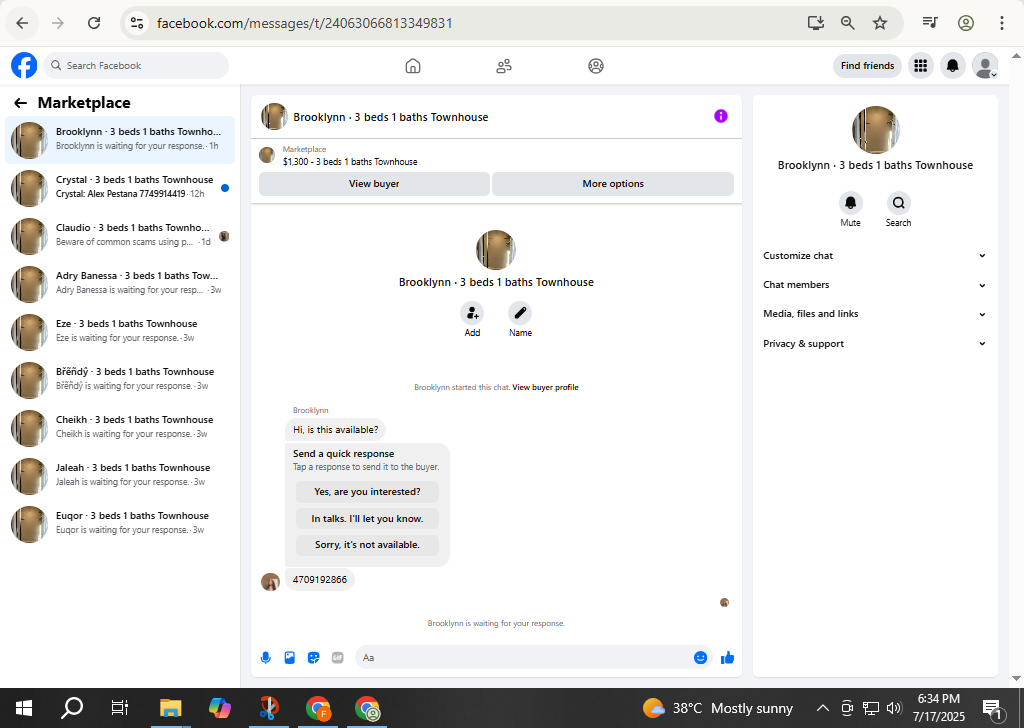This screenshot has width=1024, height=728.
Task: Open the Friends tab icon
Action: click(x=504, y=66)
